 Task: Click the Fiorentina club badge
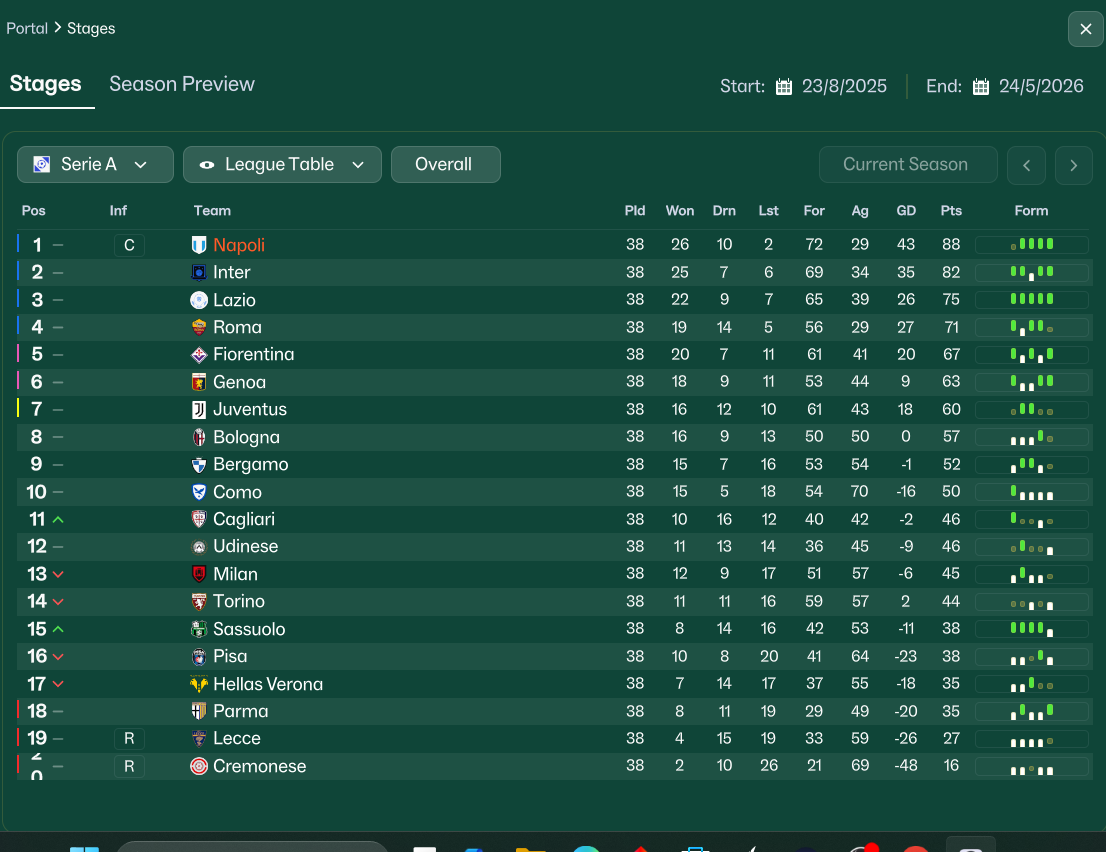199,355
